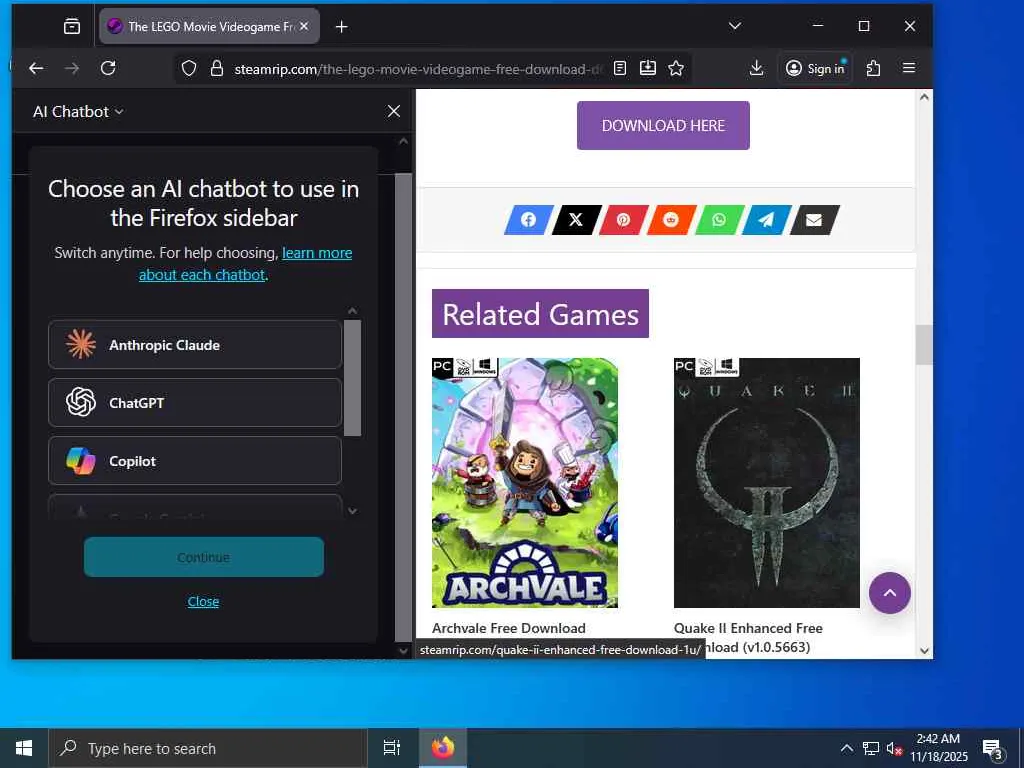Open the Archvale cover thumbnail

(525, 483)
